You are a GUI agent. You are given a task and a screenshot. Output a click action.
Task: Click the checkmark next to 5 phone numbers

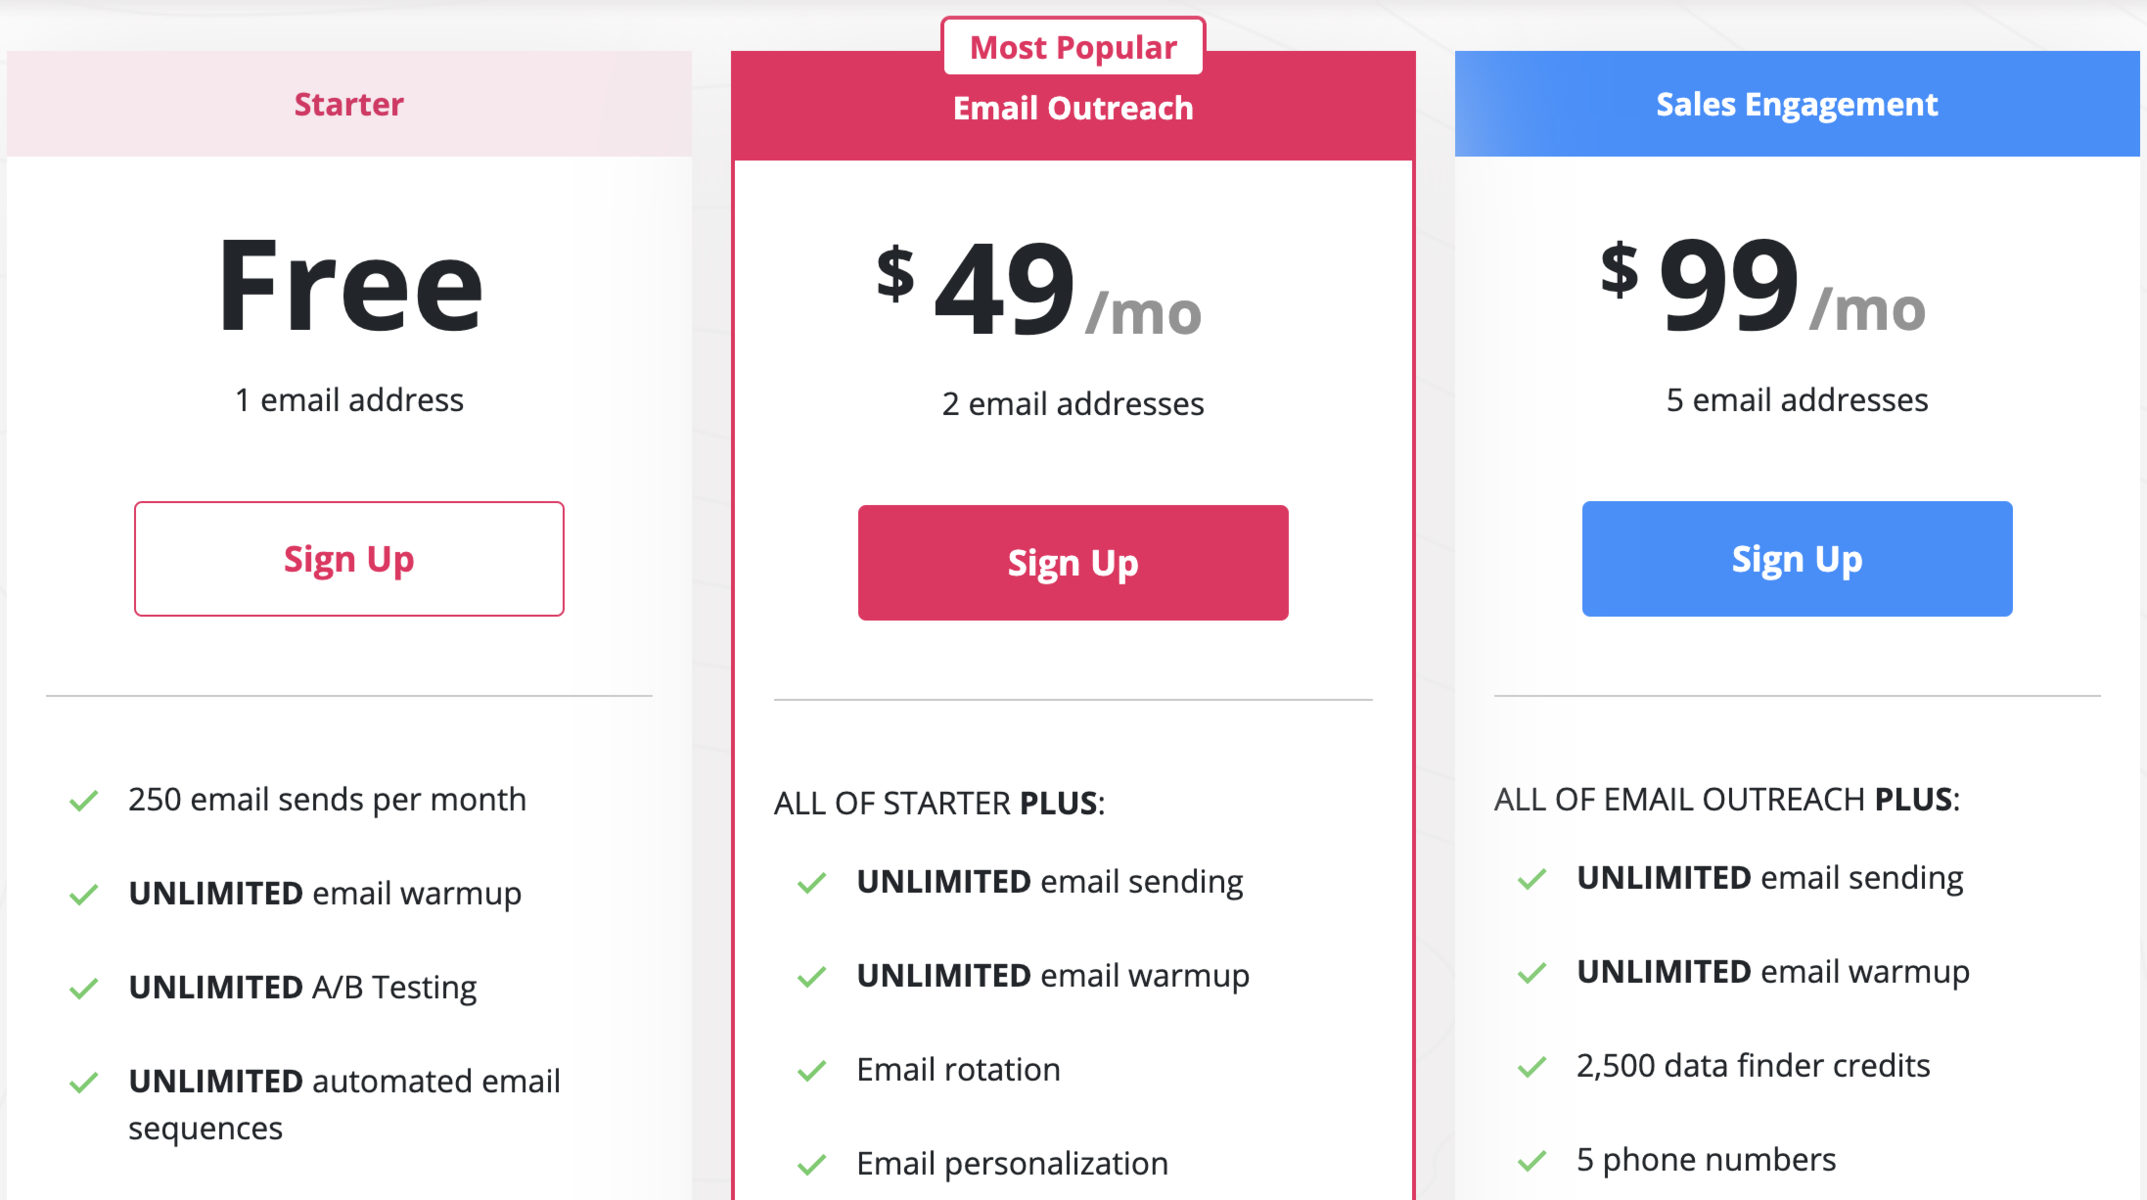(1532, 1160)
